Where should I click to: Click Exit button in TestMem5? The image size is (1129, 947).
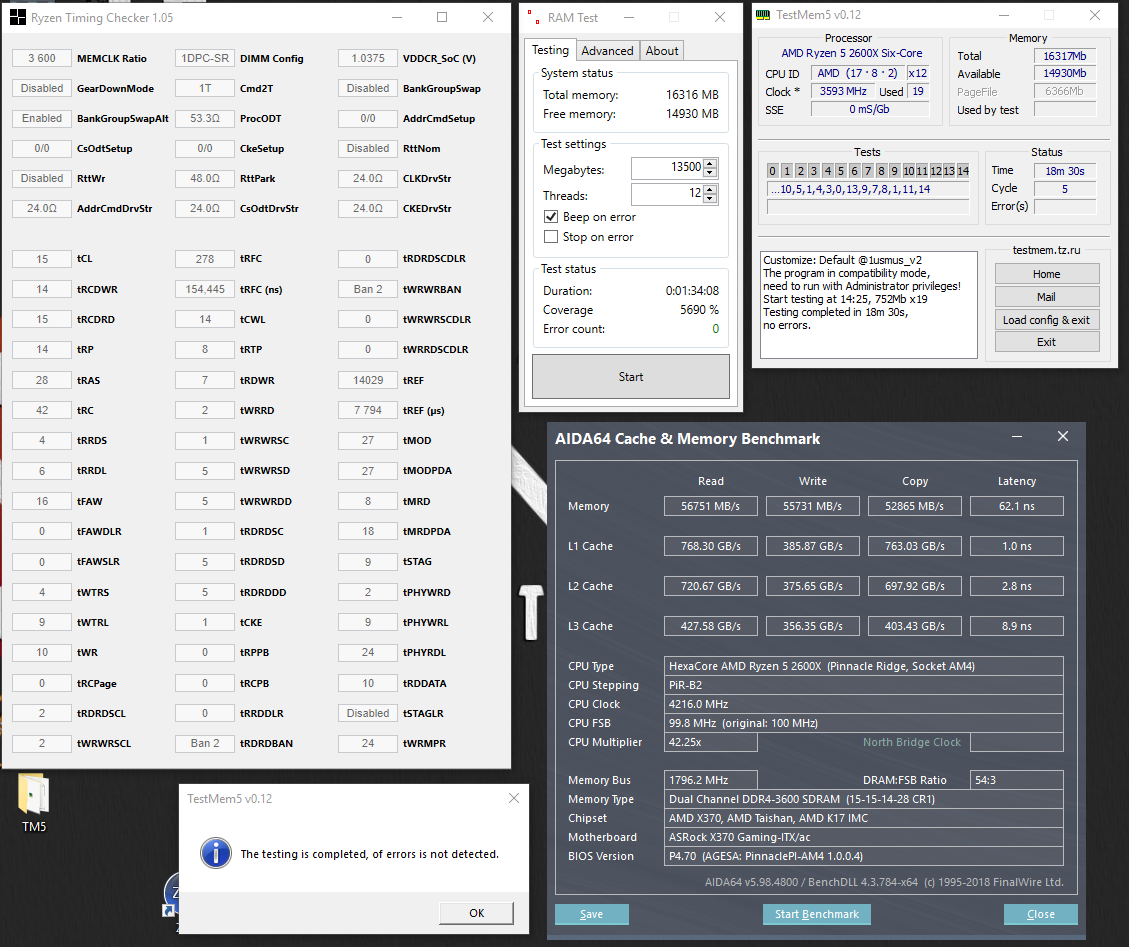tap(1047, 342)
